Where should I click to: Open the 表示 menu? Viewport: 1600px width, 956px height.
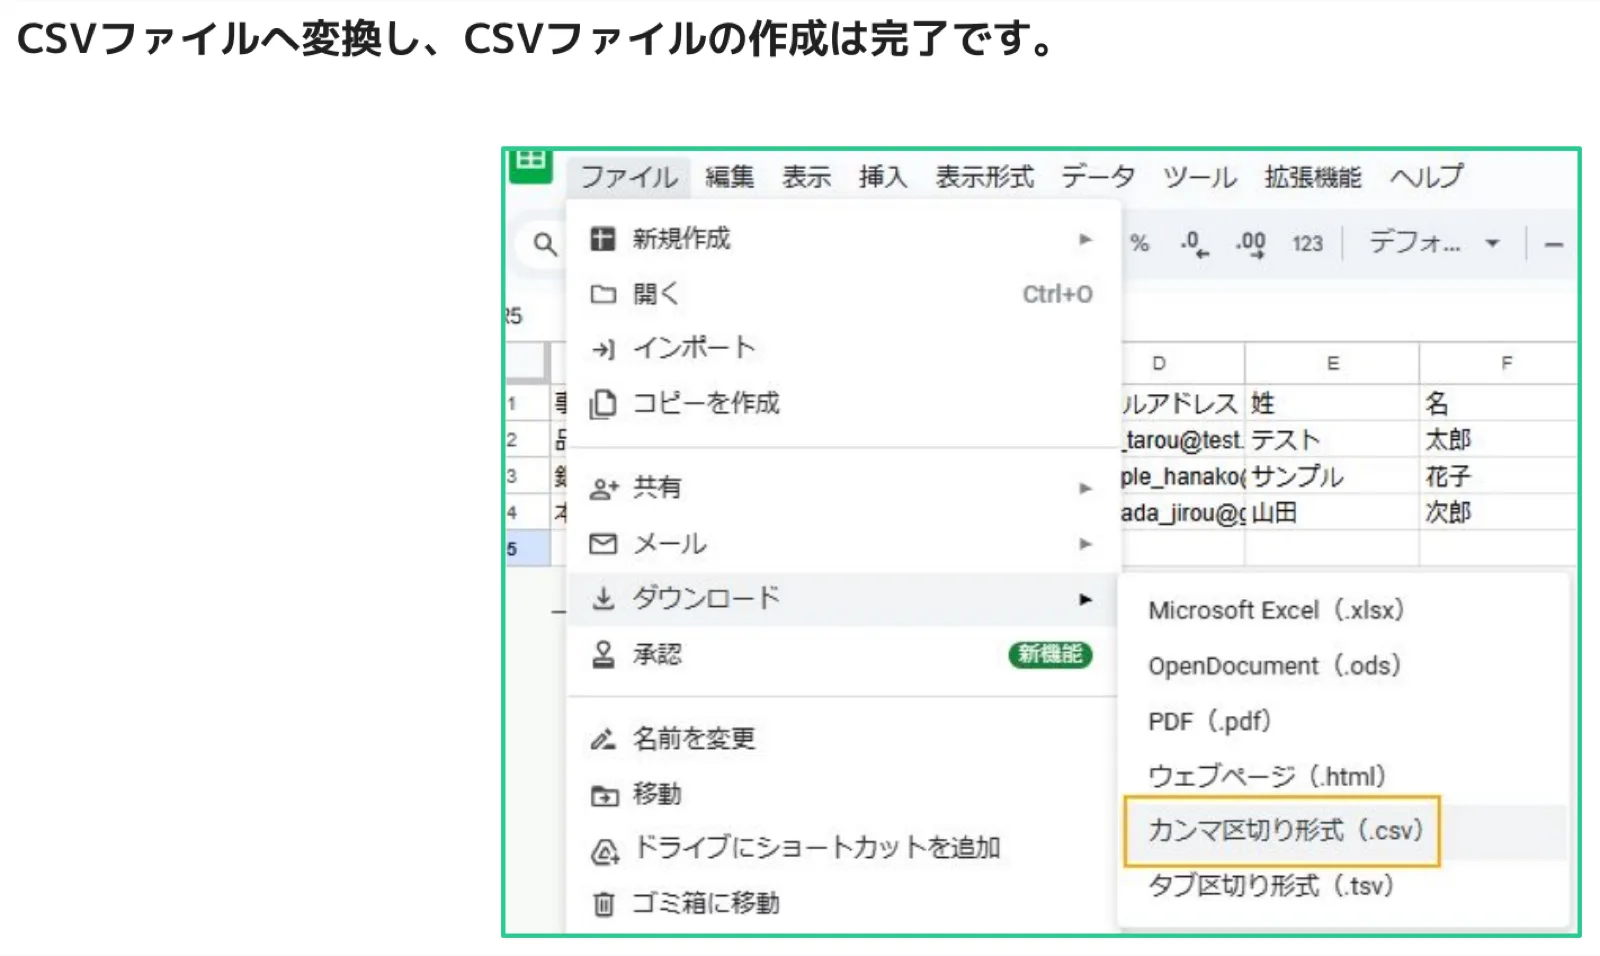pyautogui.click(x=806, y=177)
